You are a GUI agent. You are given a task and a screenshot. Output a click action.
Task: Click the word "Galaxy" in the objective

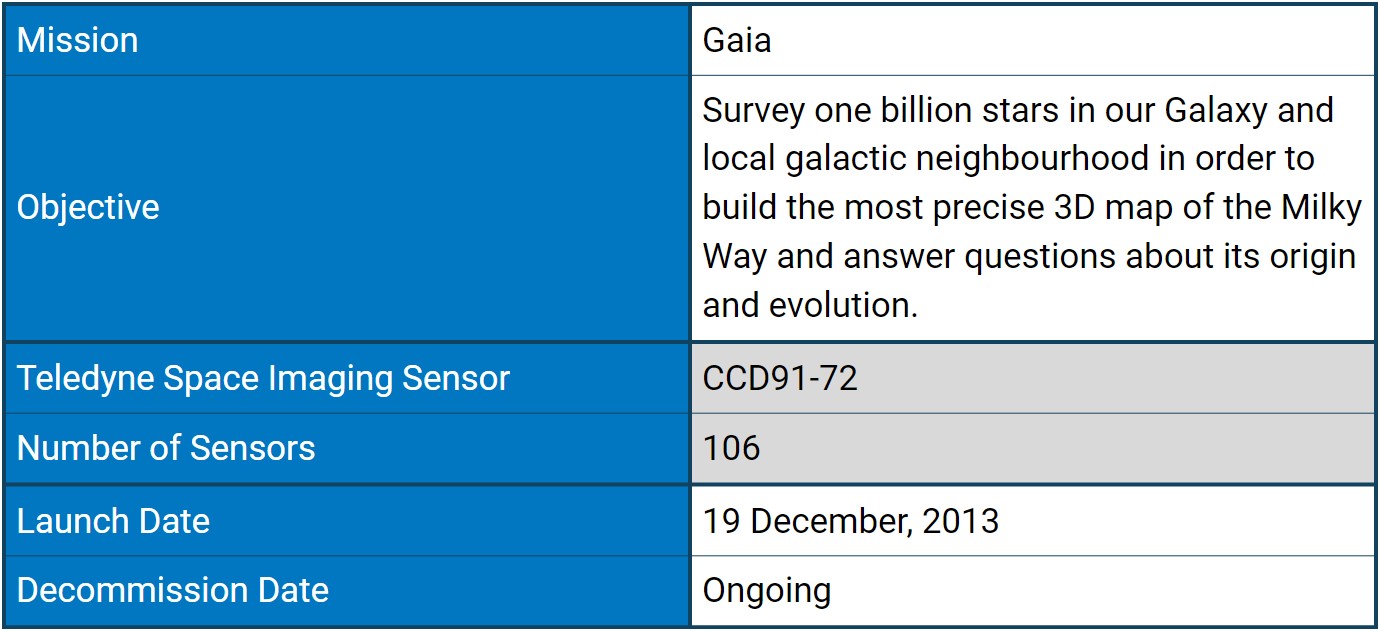tap(1211, 109)
